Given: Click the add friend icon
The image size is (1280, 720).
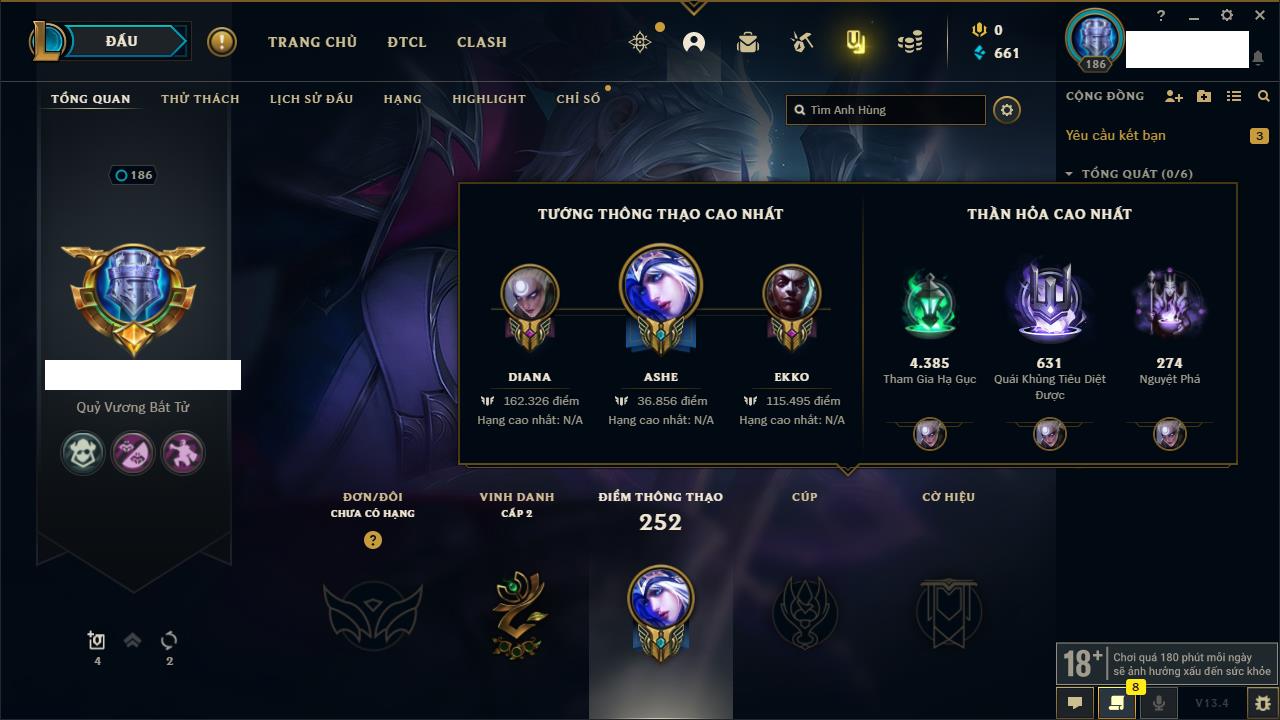Looking at the screenshot, I should pyautogui.click(x=1174, y=96).
